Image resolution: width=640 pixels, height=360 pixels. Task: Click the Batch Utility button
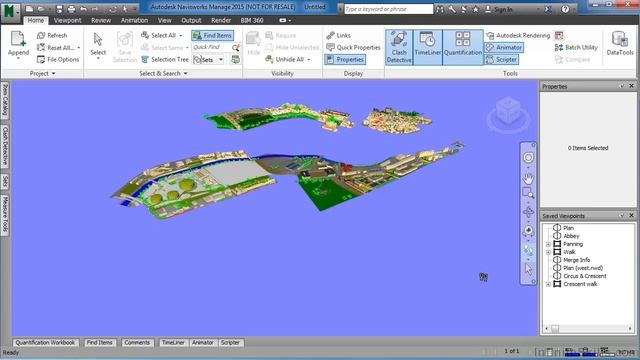point(576,47)
